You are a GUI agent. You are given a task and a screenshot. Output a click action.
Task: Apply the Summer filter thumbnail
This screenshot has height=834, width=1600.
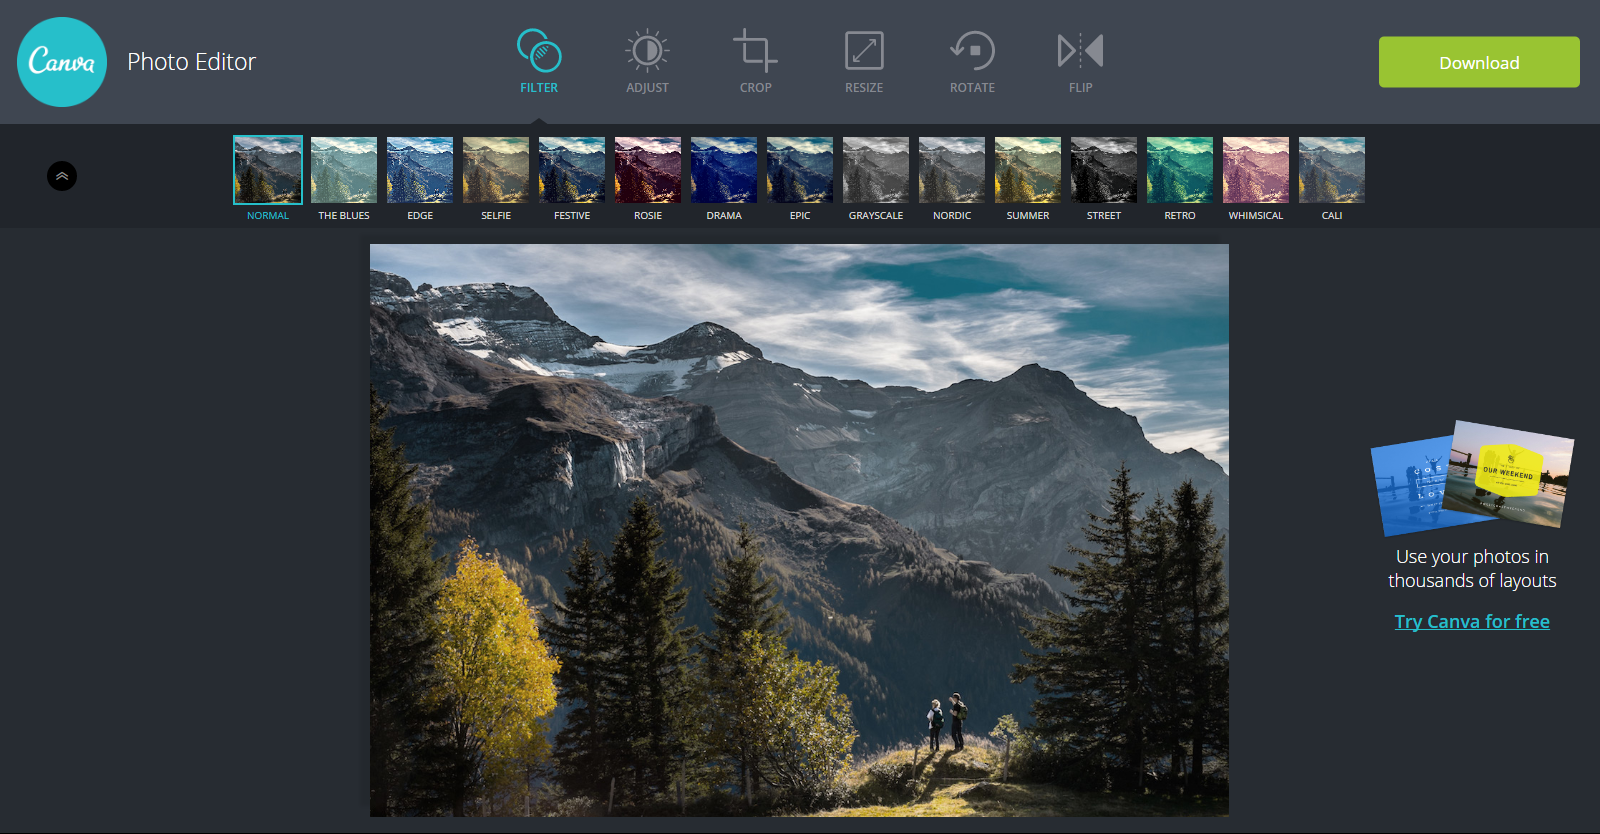pos(1028,170)
